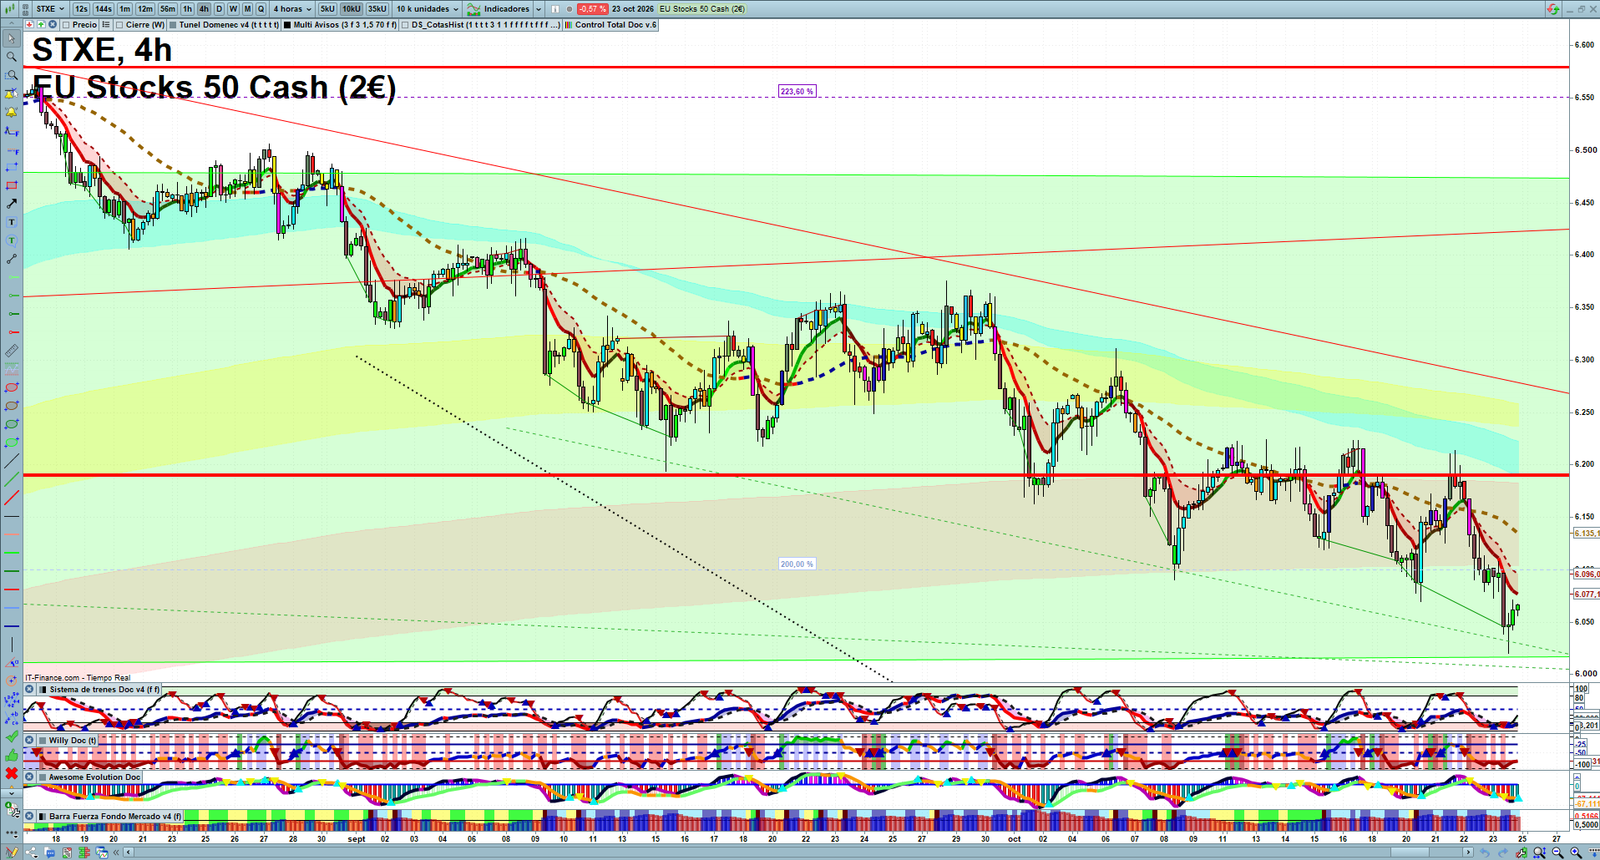Switch to 12s timeframe
Image resolution: width=1600 pixels, height=860 pixels.
point(81,9)
